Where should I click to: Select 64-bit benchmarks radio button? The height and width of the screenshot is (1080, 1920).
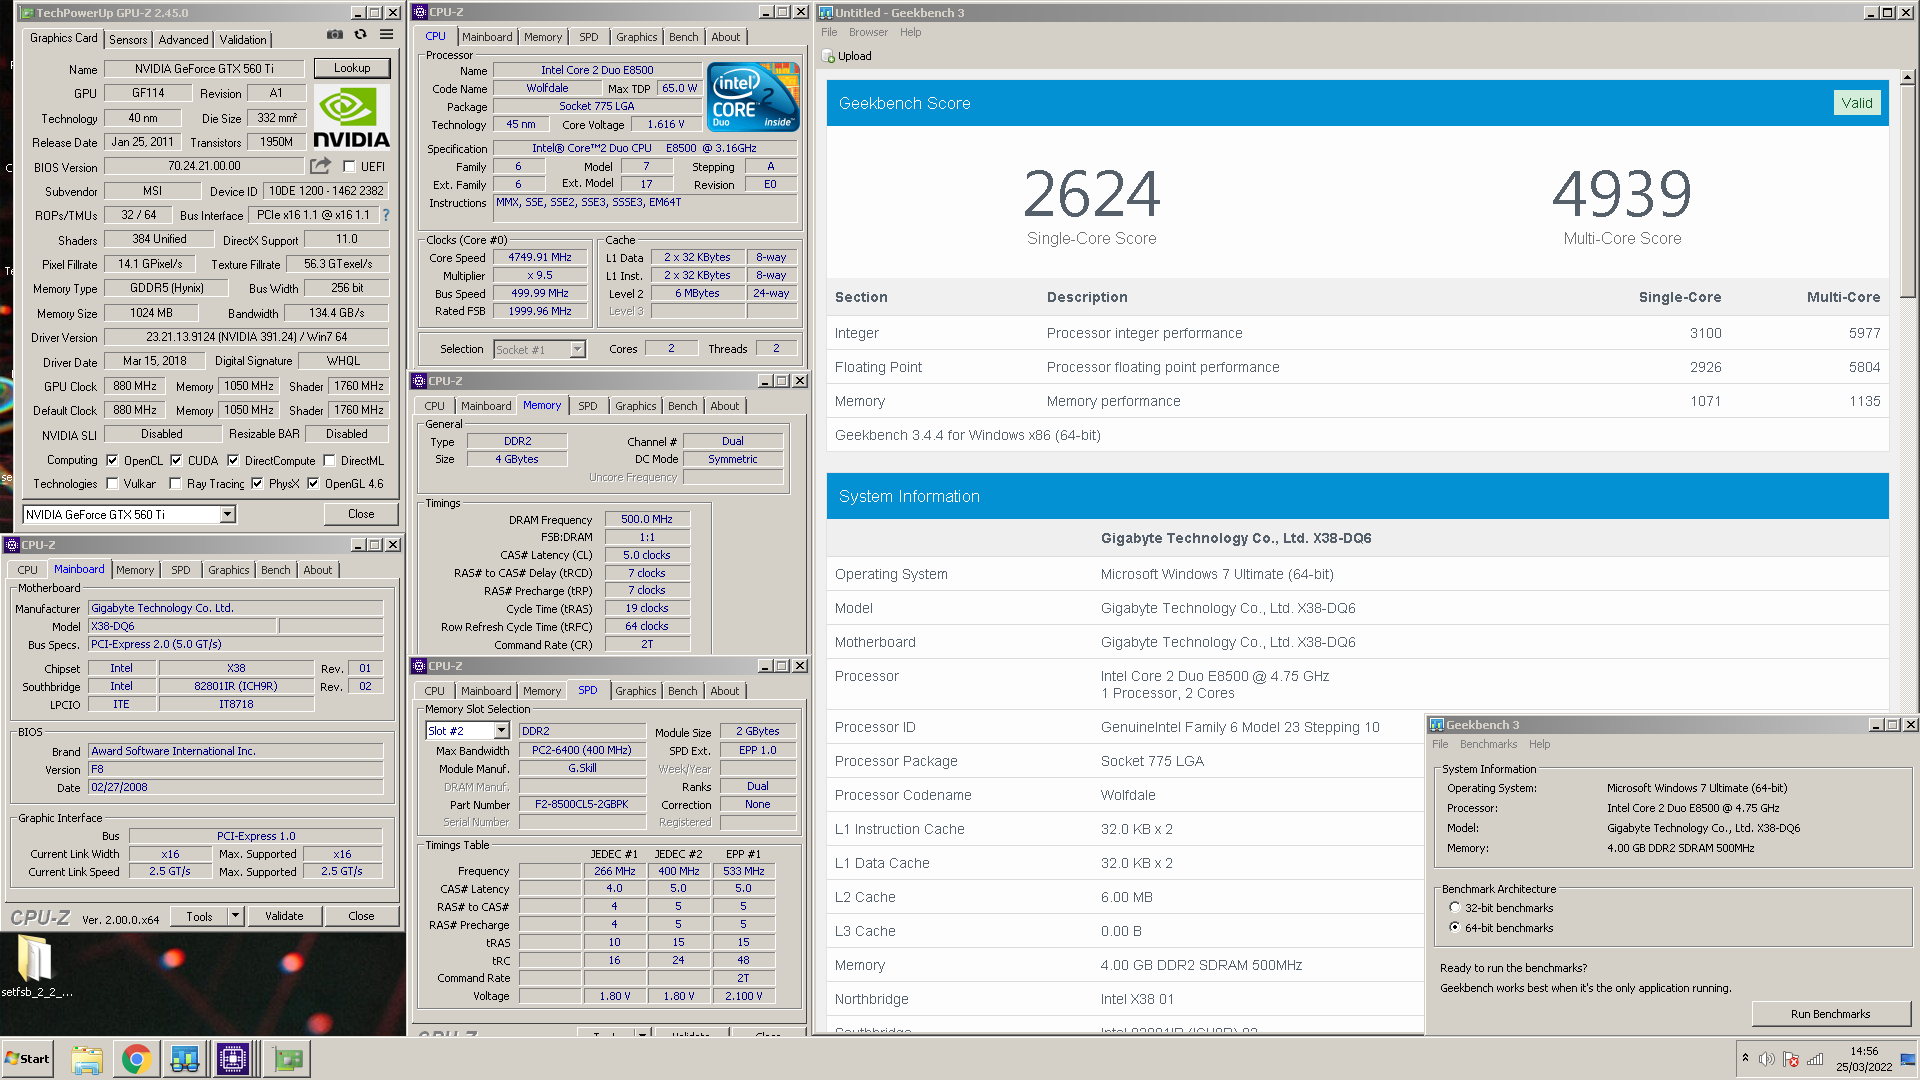pos(1454,928)
